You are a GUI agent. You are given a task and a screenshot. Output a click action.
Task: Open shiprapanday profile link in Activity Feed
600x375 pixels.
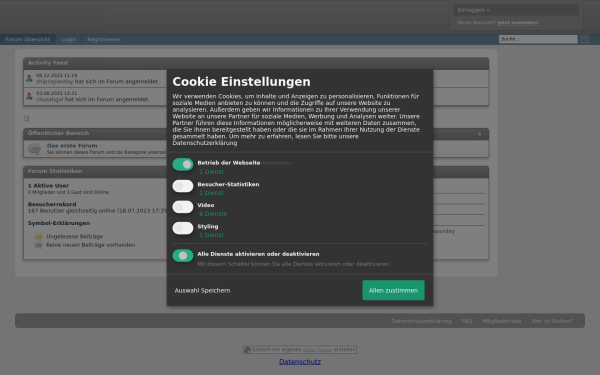pyautogui.click(x=54, y=82)
